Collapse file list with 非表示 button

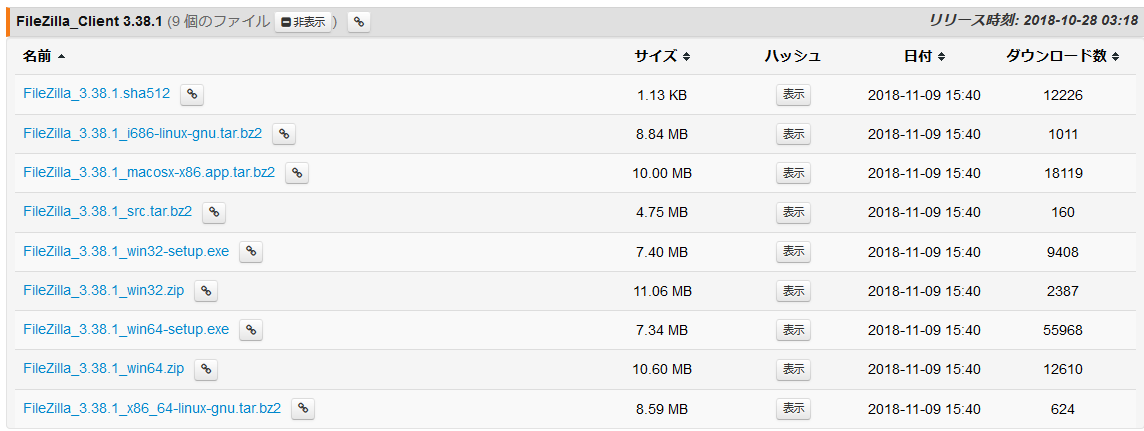303,21
